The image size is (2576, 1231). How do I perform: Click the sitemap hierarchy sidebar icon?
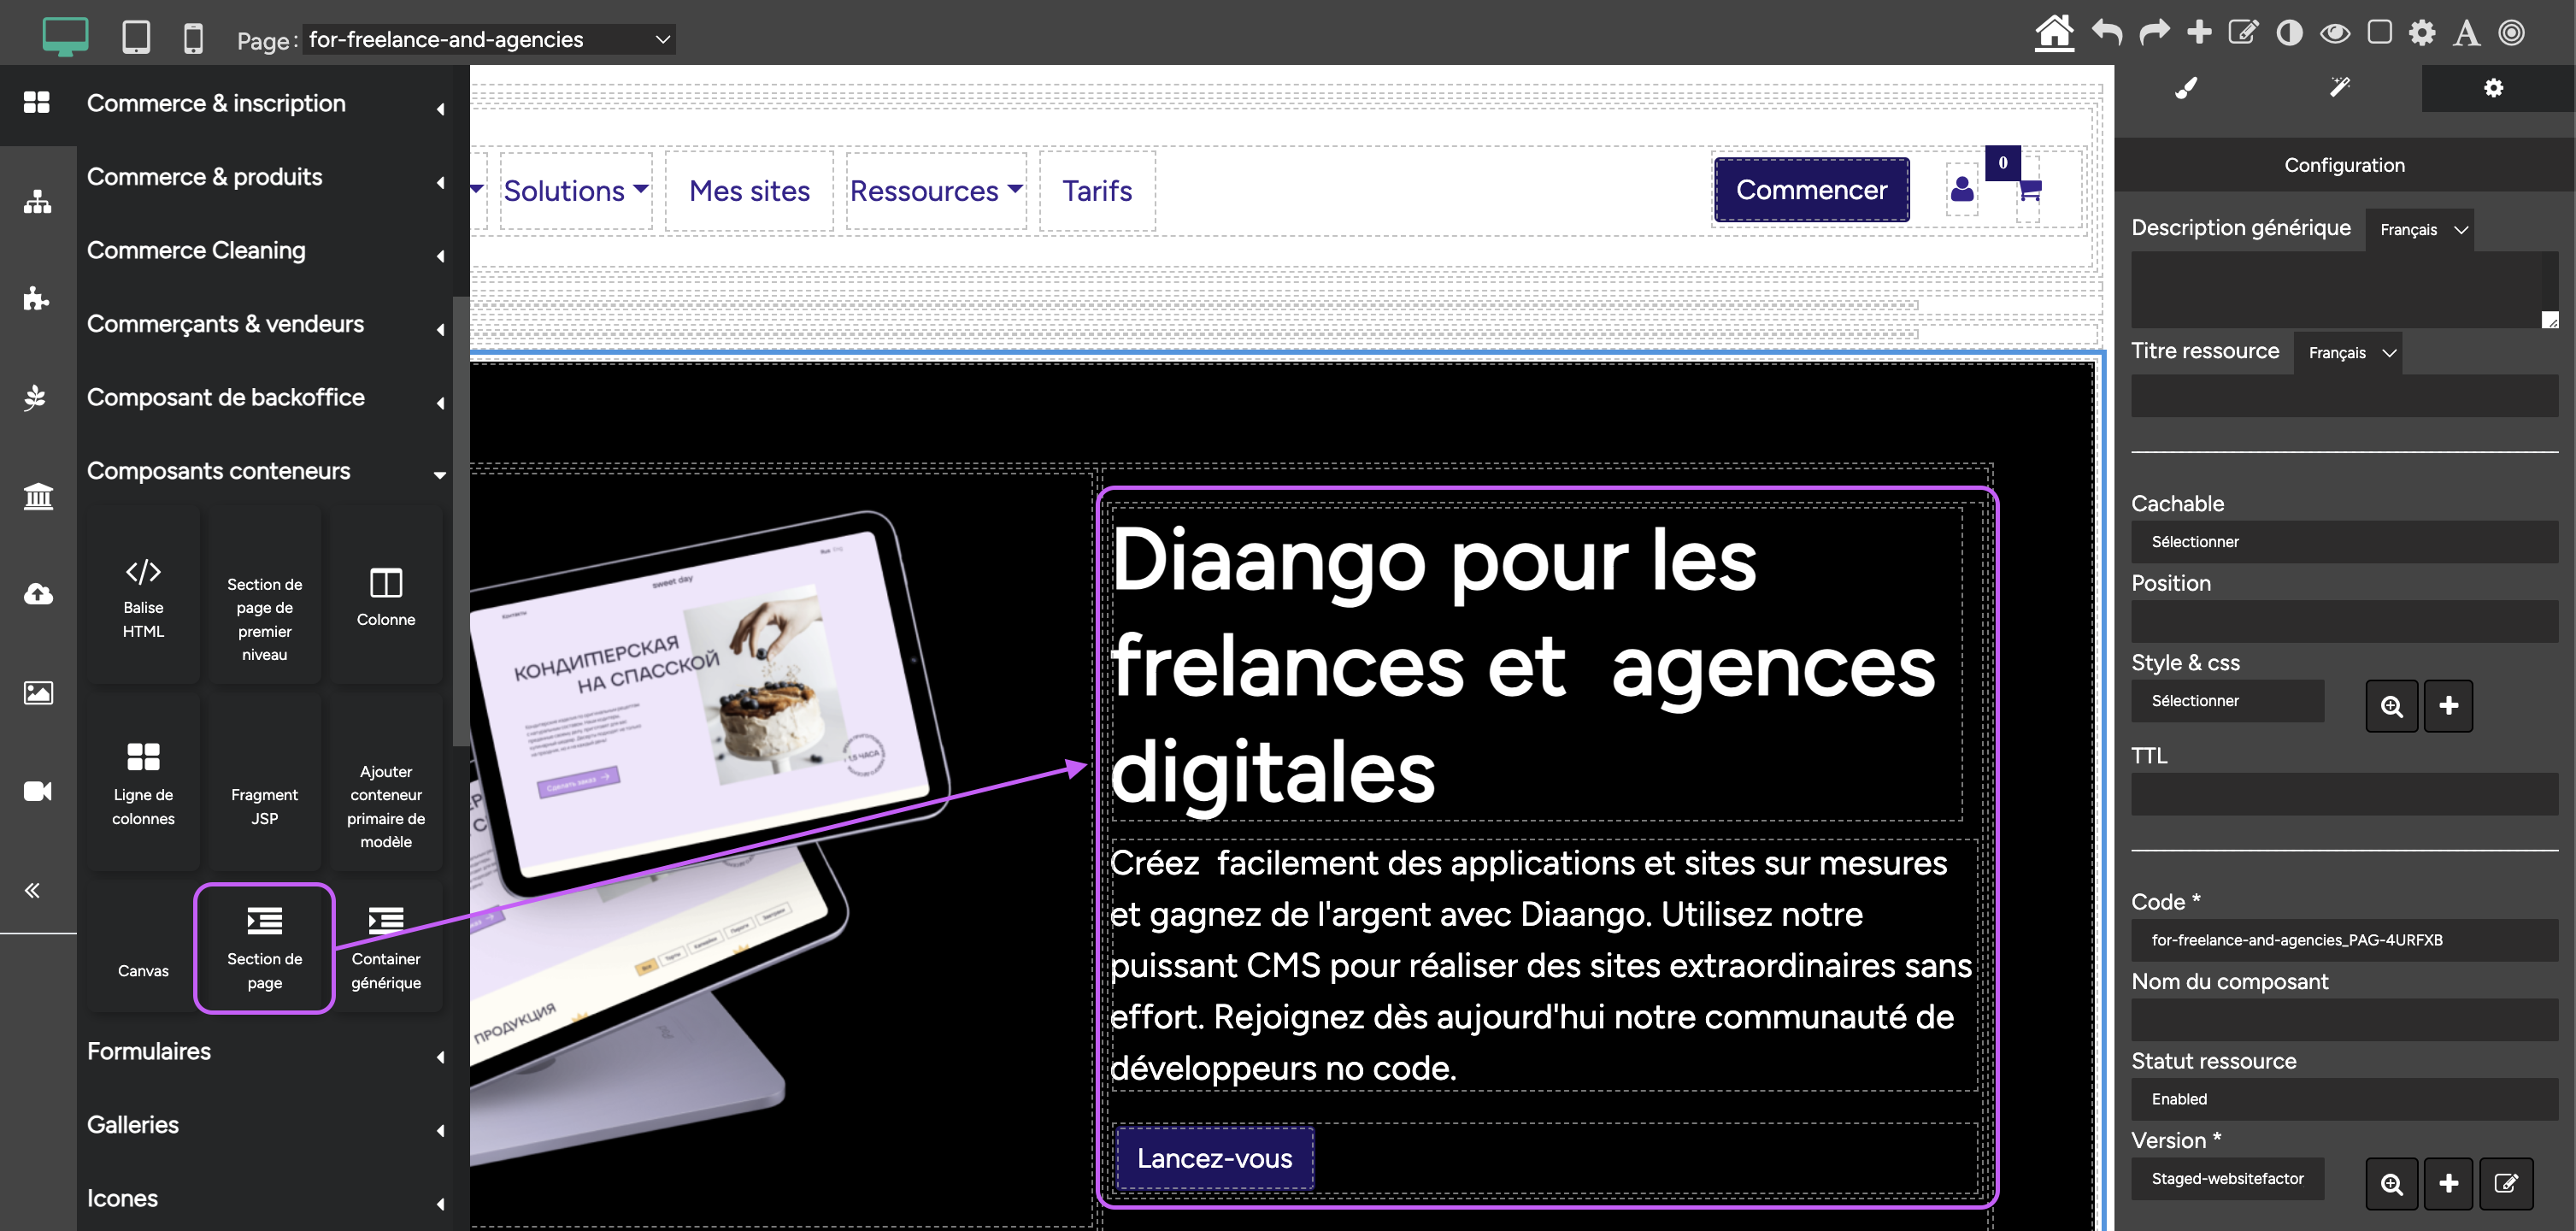tap(37, 201)
